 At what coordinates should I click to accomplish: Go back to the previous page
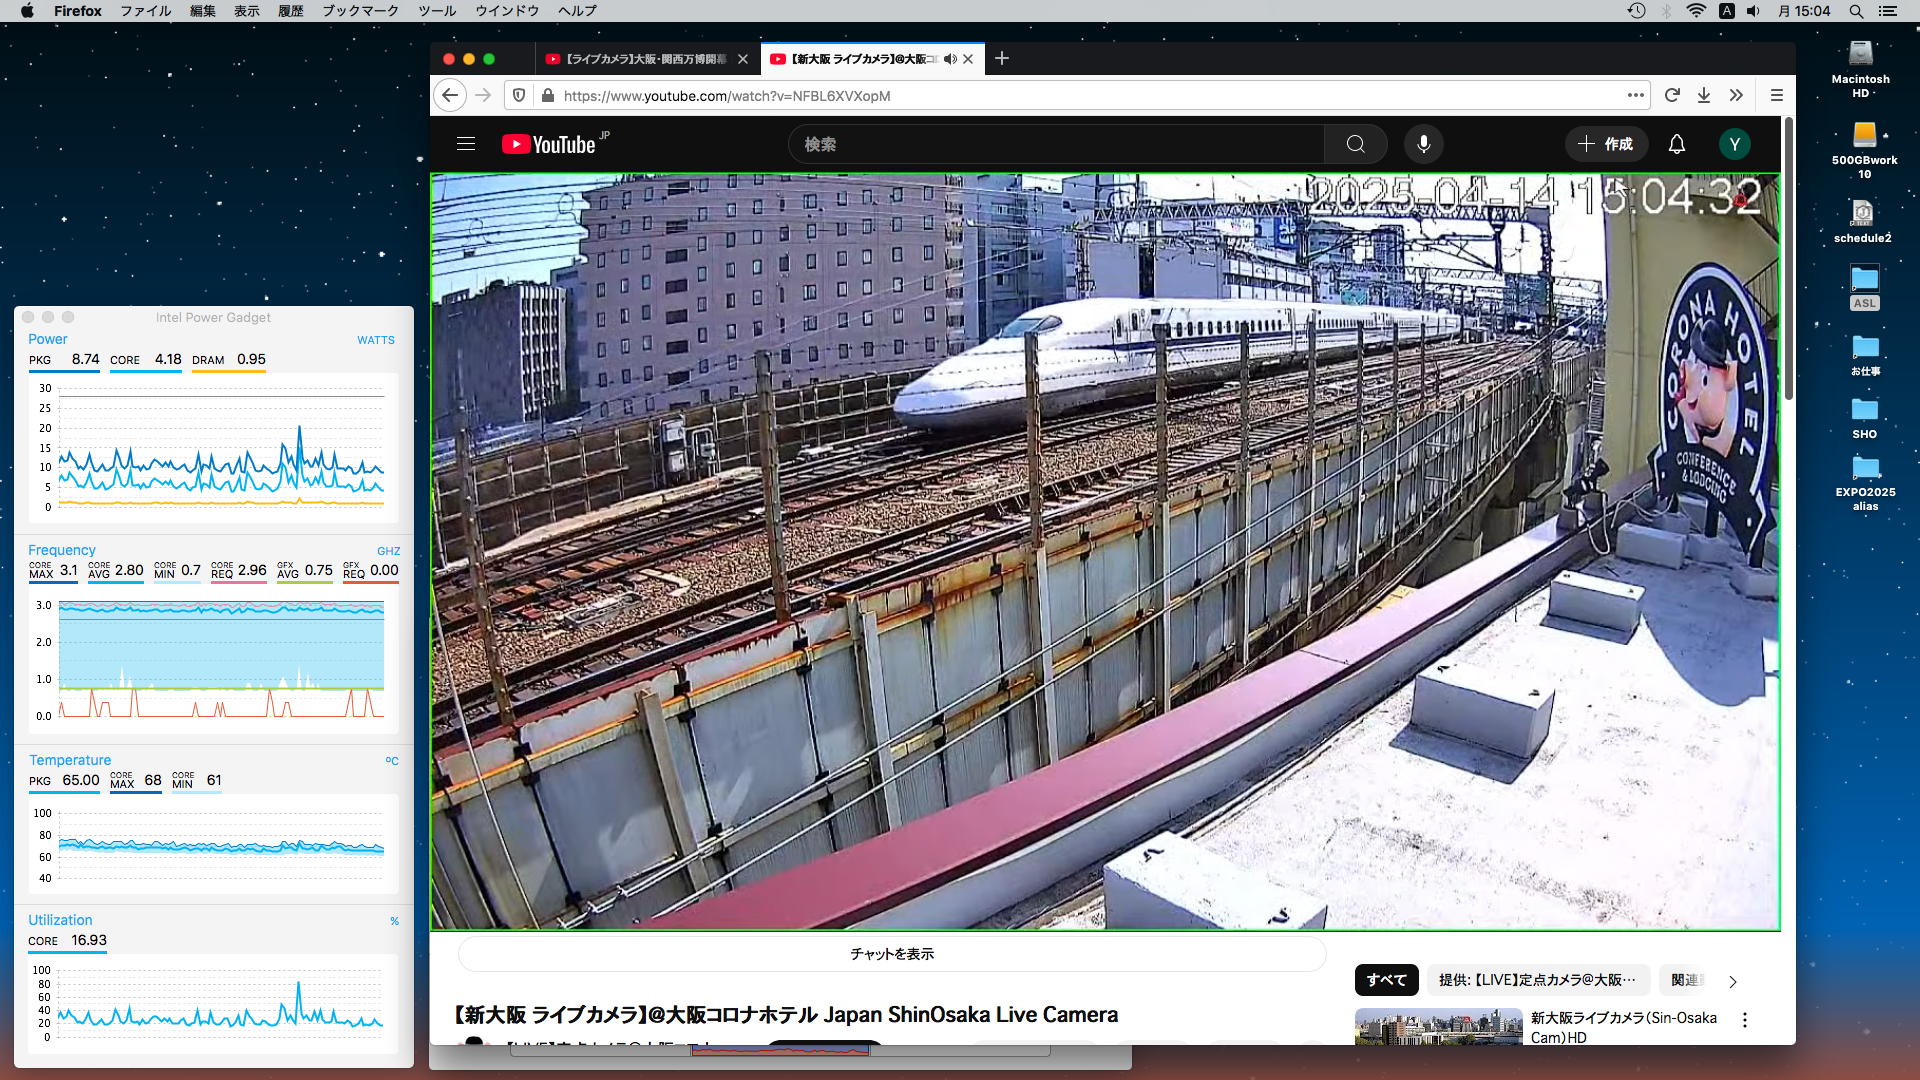[x=450, y=95]
